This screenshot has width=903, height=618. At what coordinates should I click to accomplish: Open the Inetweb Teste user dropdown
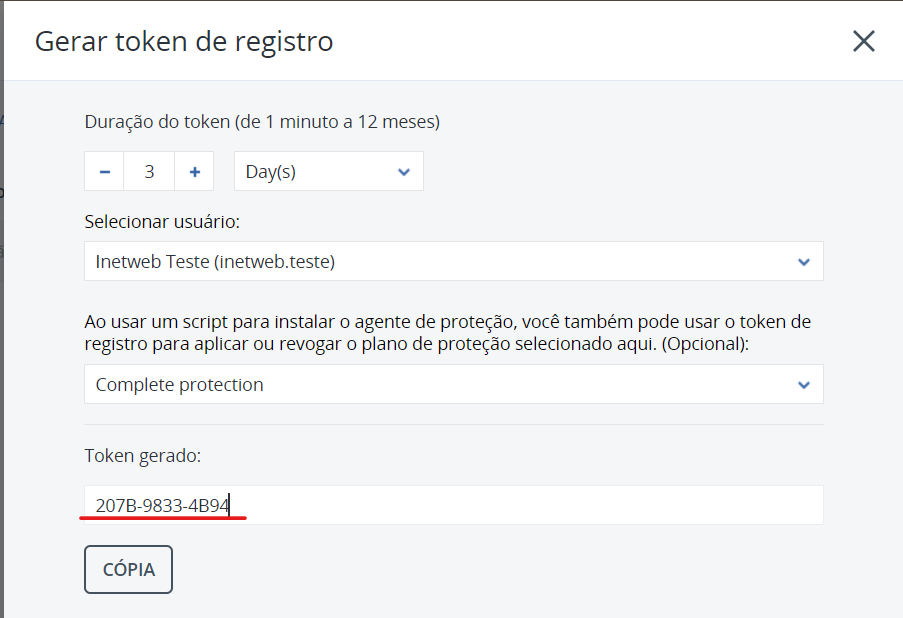(x=454, y=261)
